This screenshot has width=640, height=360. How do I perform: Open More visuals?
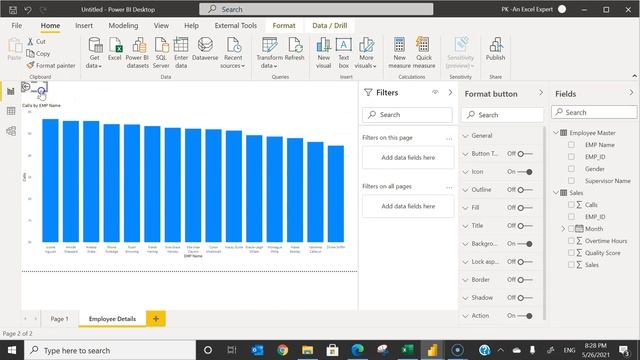[366, 53]
